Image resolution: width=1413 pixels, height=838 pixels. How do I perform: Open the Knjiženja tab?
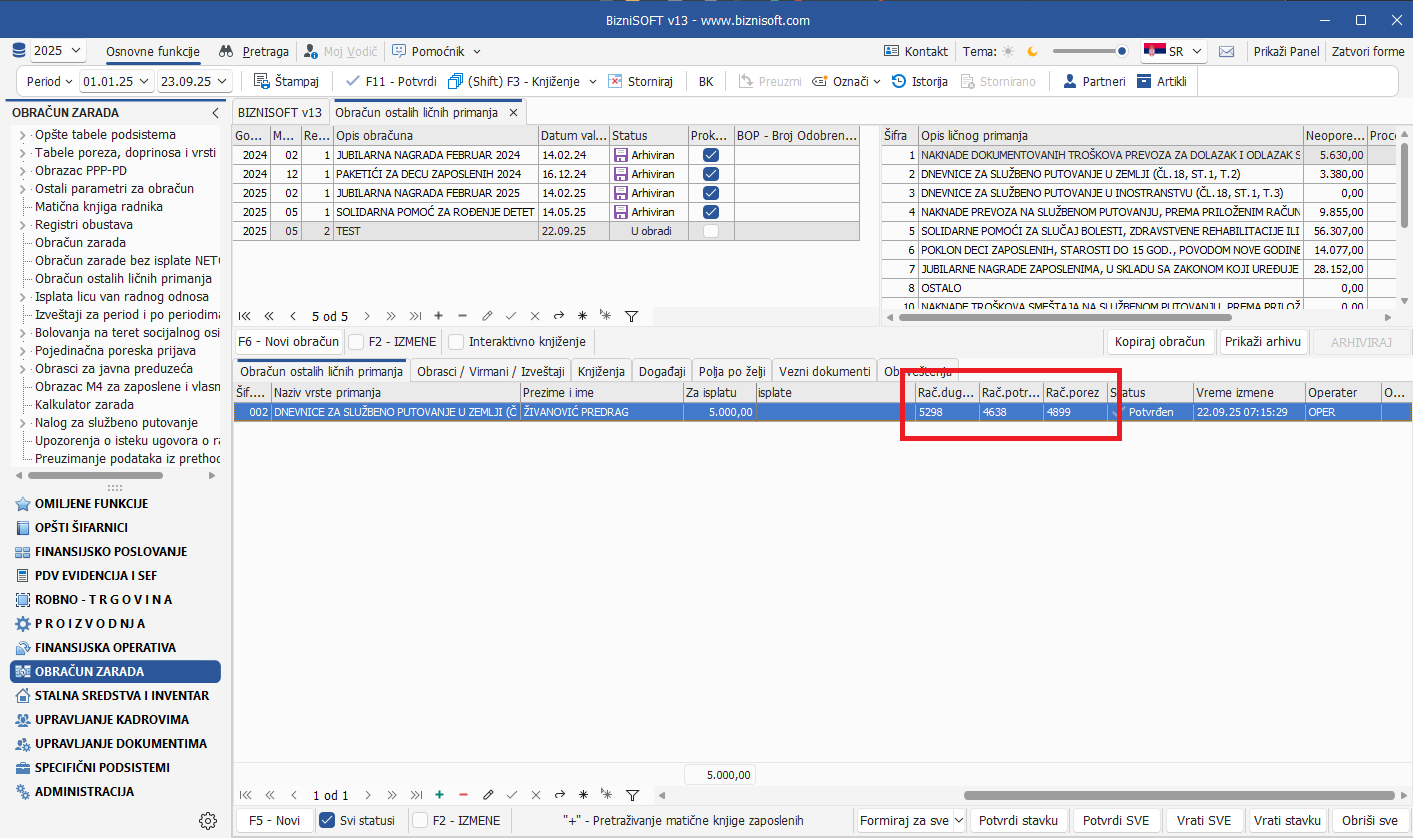click(601, 371)
